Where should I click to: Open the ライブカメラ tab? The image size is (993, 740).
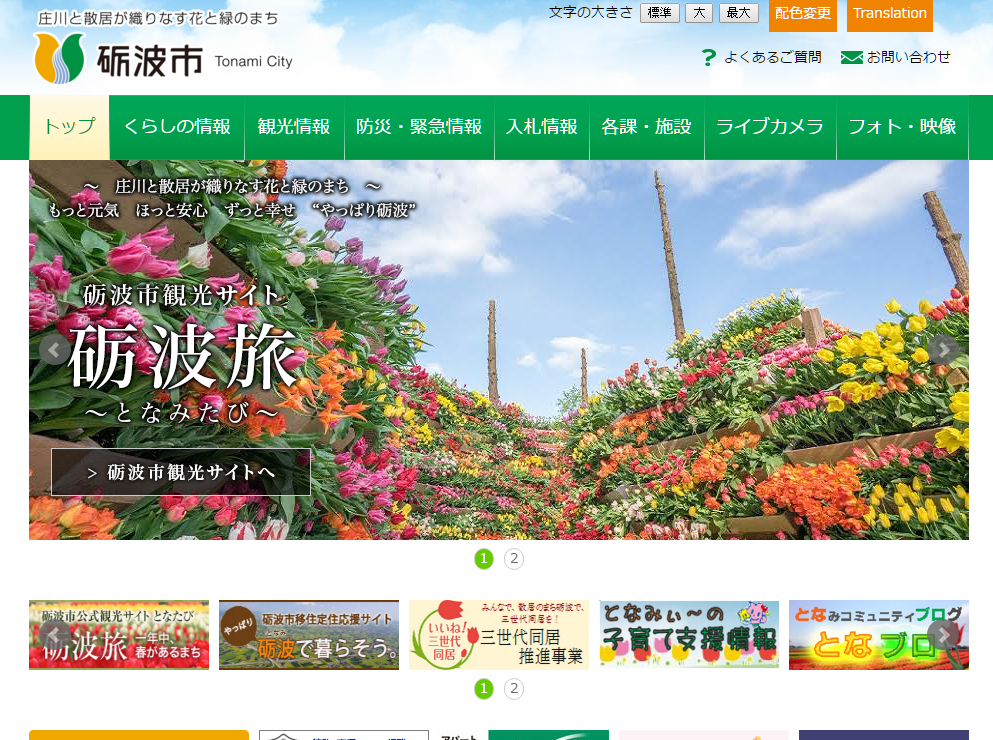[x=770, y=127]
